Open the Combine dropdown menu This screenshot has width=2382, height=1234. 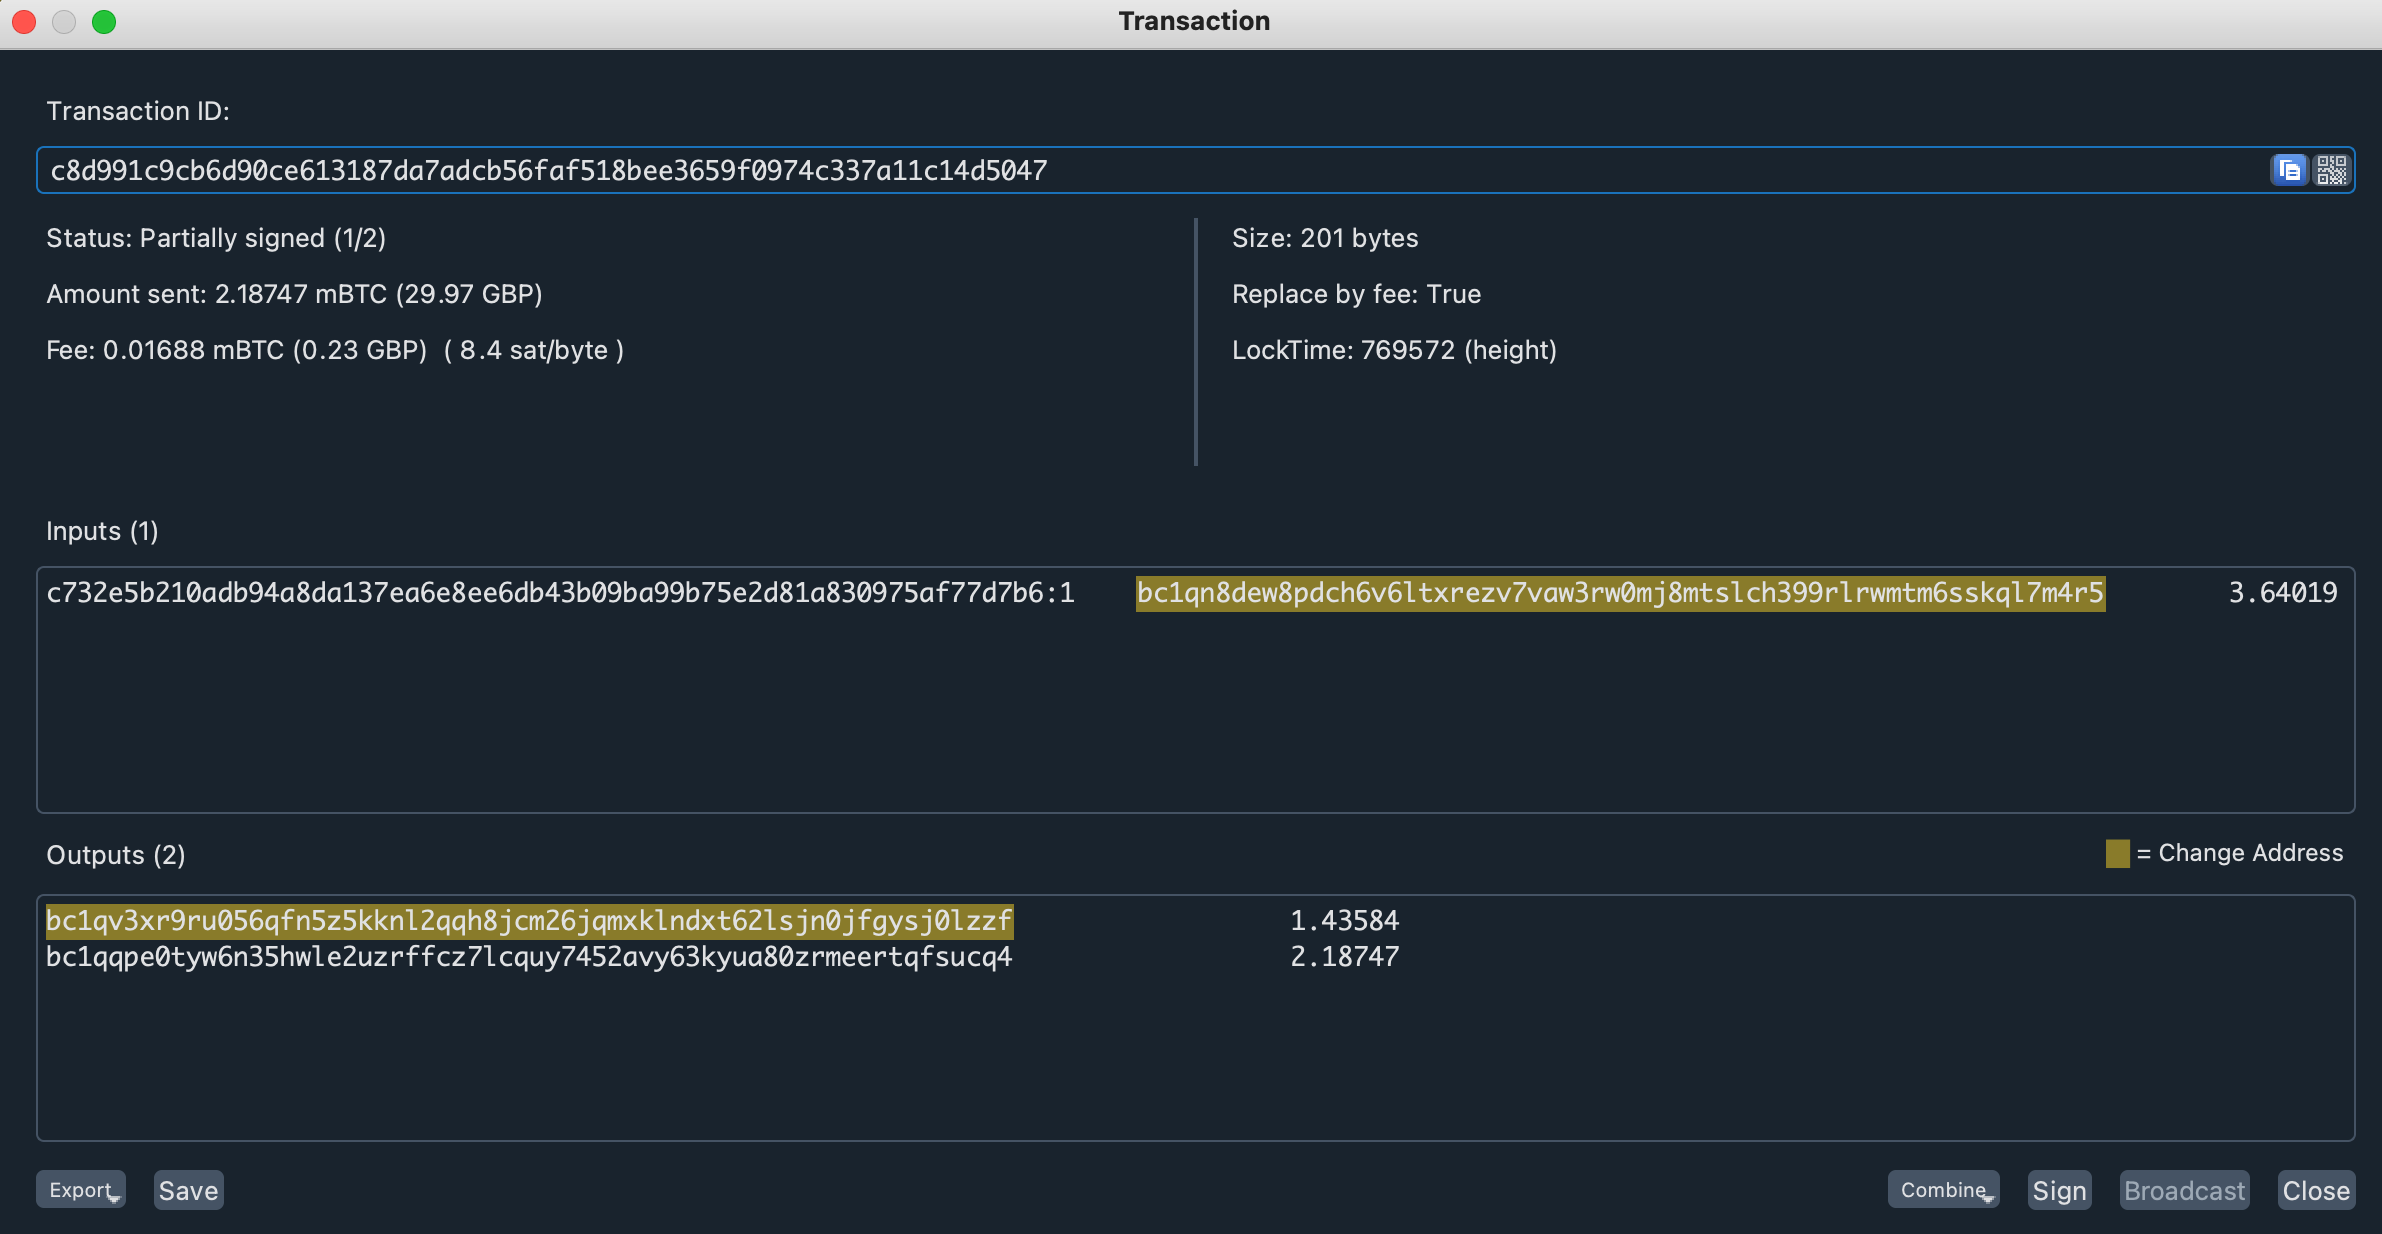pos(1943,1190)
